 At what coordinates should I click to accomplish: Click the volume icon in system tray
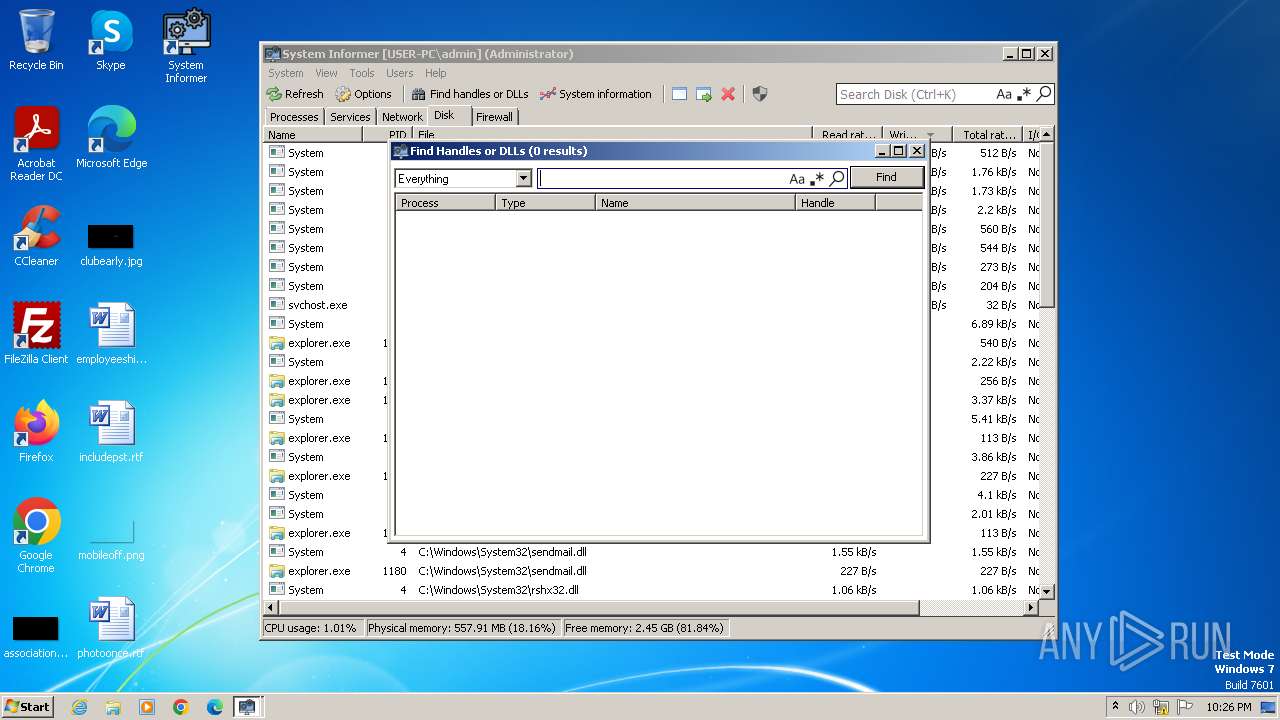coord(1137,707)
